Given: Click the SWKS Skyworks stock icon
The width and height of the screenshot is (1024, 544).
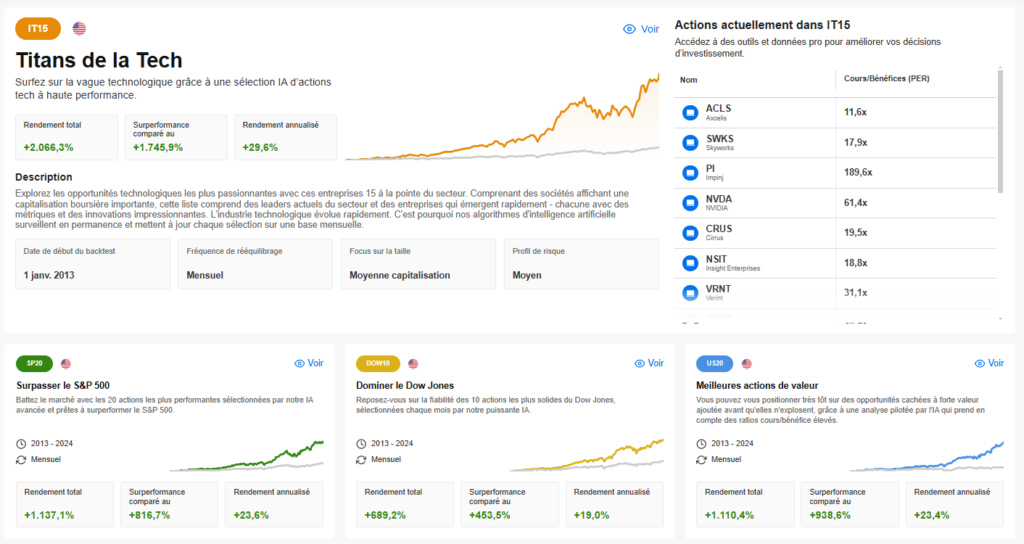Looking at the screenshot, I should (x=689, y=143).
